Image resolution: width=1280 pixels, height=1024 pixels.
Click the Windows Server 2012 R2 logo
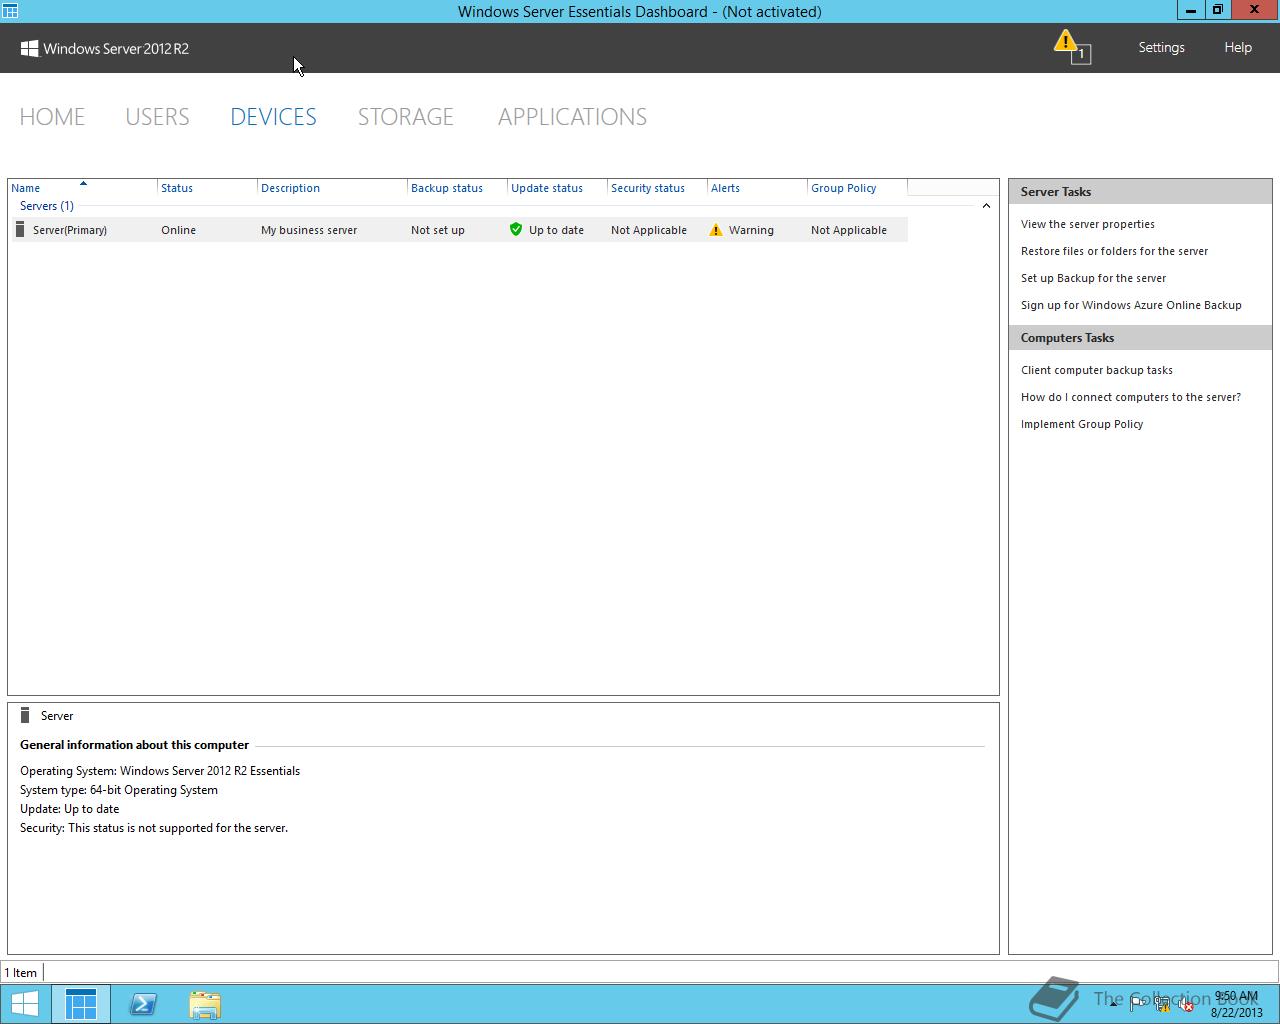[104, 48]
